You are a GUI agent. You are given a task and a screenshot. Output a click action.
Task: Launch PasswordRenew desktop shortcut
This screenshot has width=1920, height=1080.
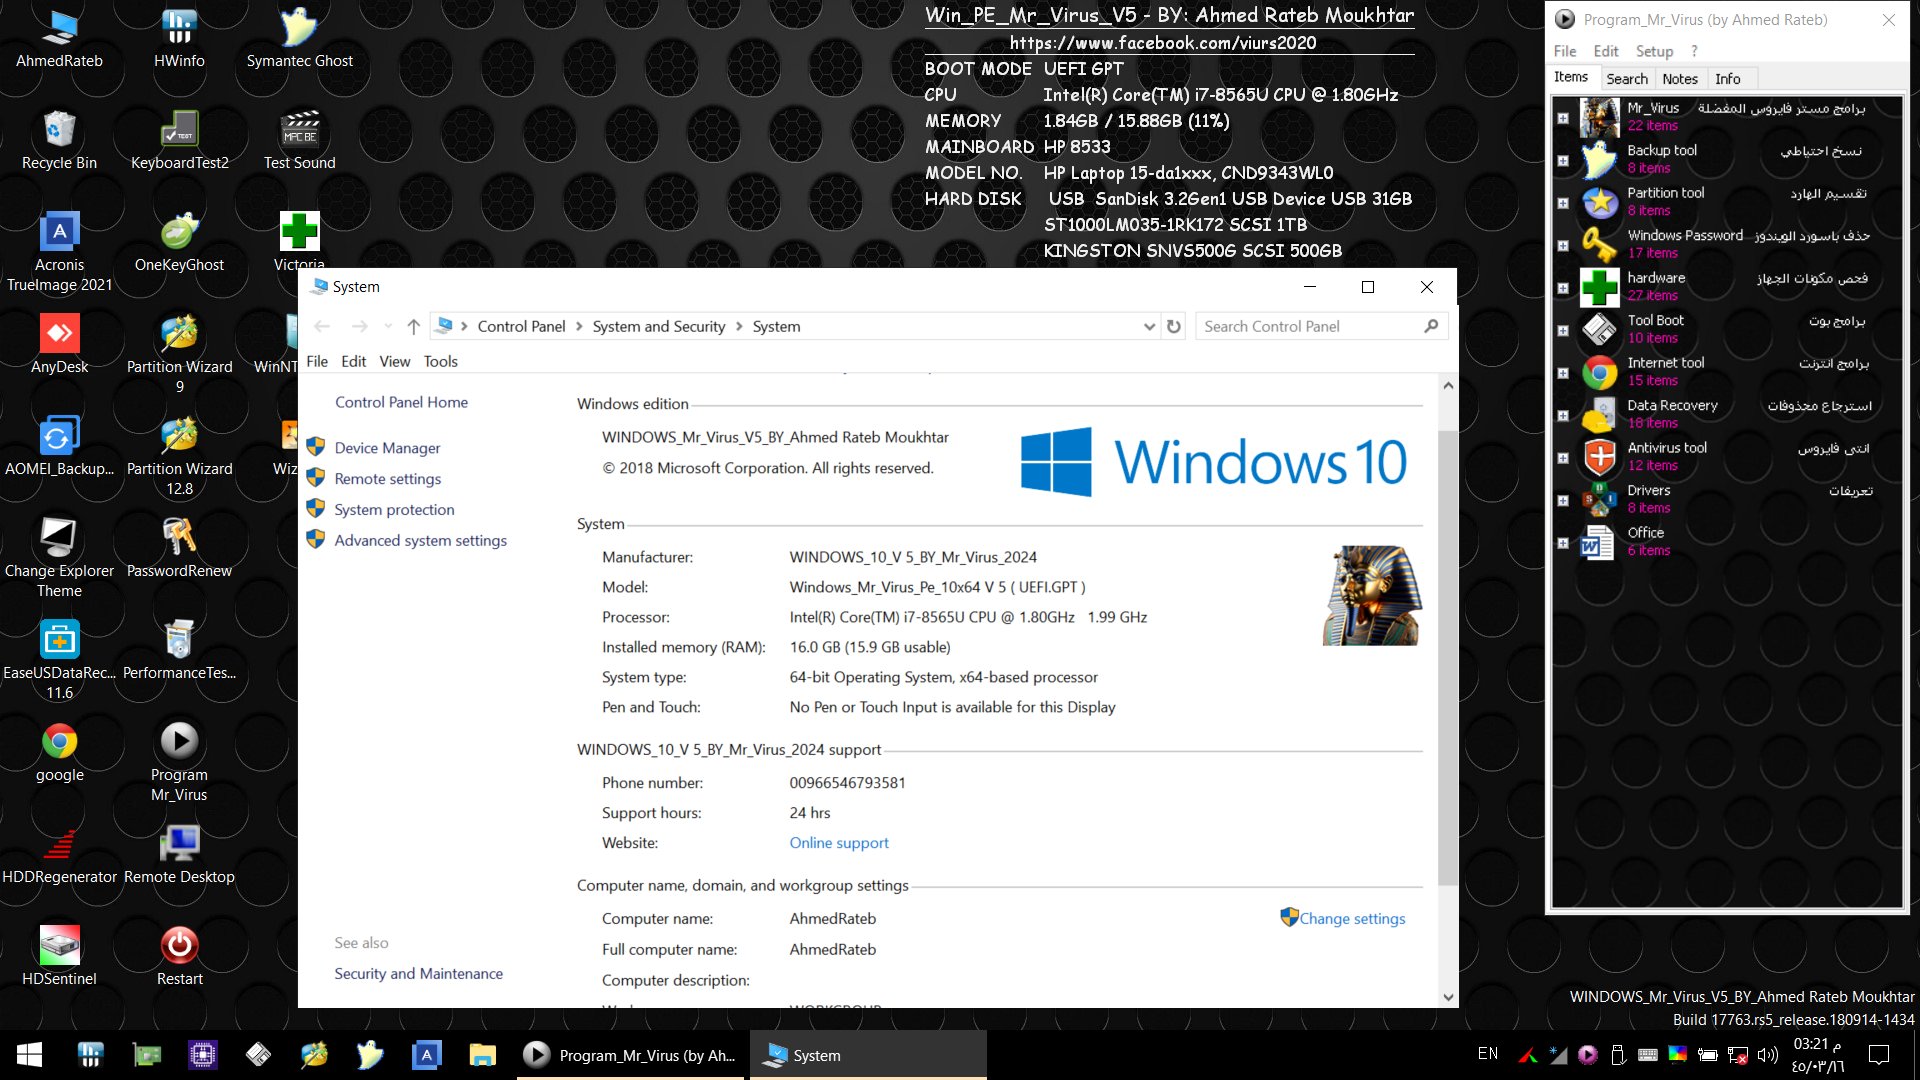coord(179,549)
